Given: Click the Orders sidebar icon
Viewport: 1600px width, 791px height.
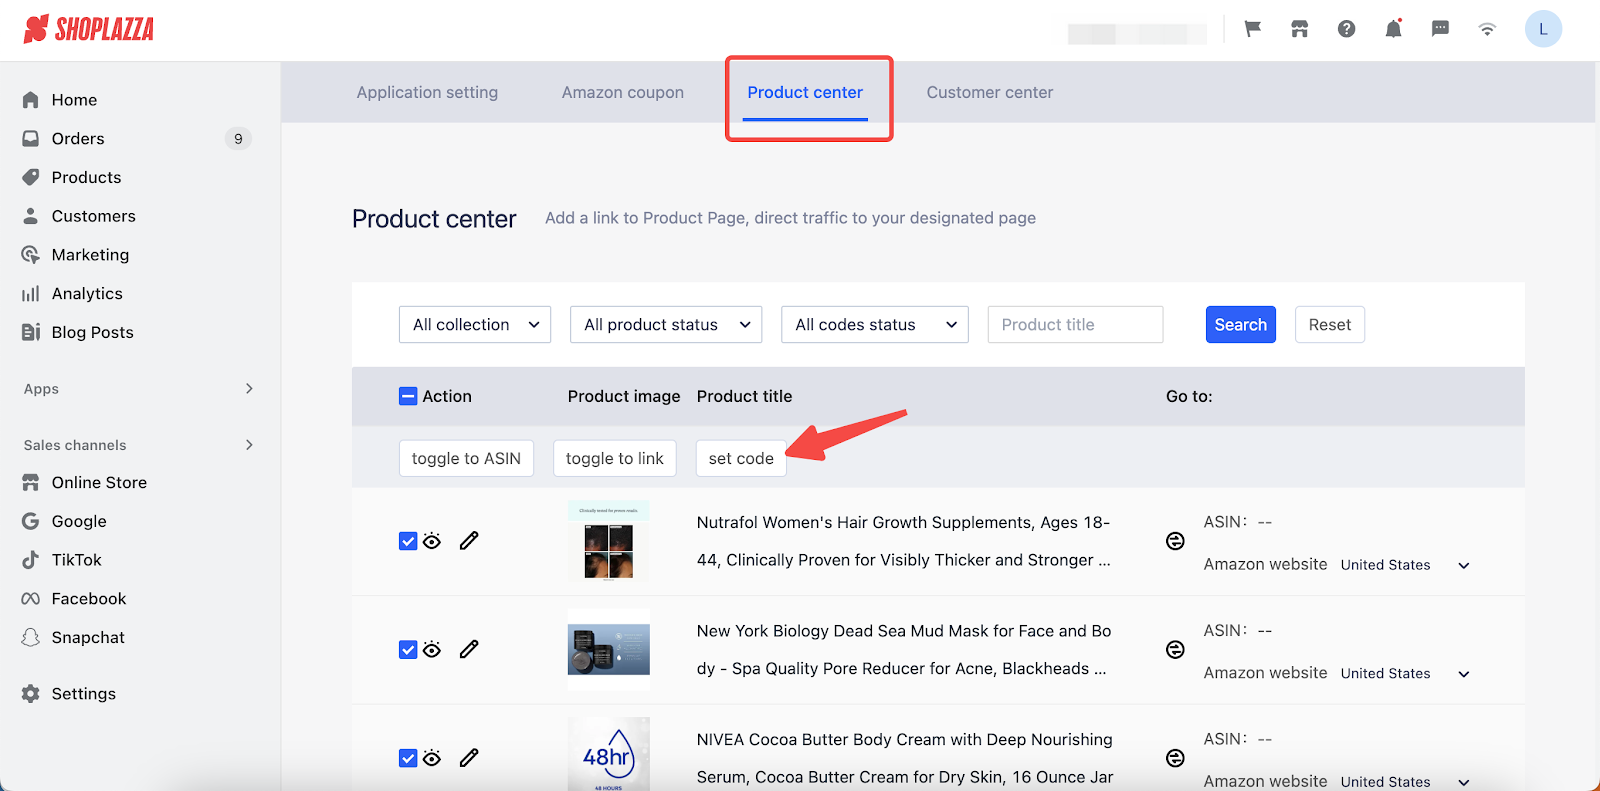Looking at the screenshot, I should click(x=31, y=139).
